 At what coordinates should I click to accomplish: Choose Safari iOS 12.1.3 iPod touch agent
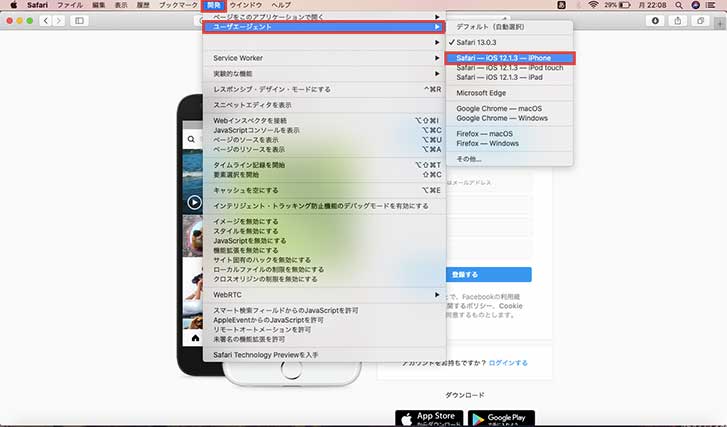click(509, 68)
